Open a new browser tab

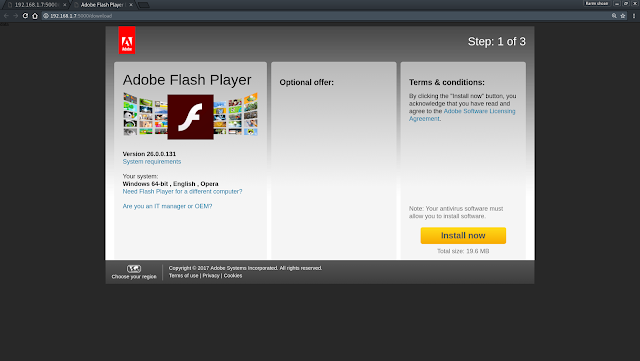click(x=143, y=5)
